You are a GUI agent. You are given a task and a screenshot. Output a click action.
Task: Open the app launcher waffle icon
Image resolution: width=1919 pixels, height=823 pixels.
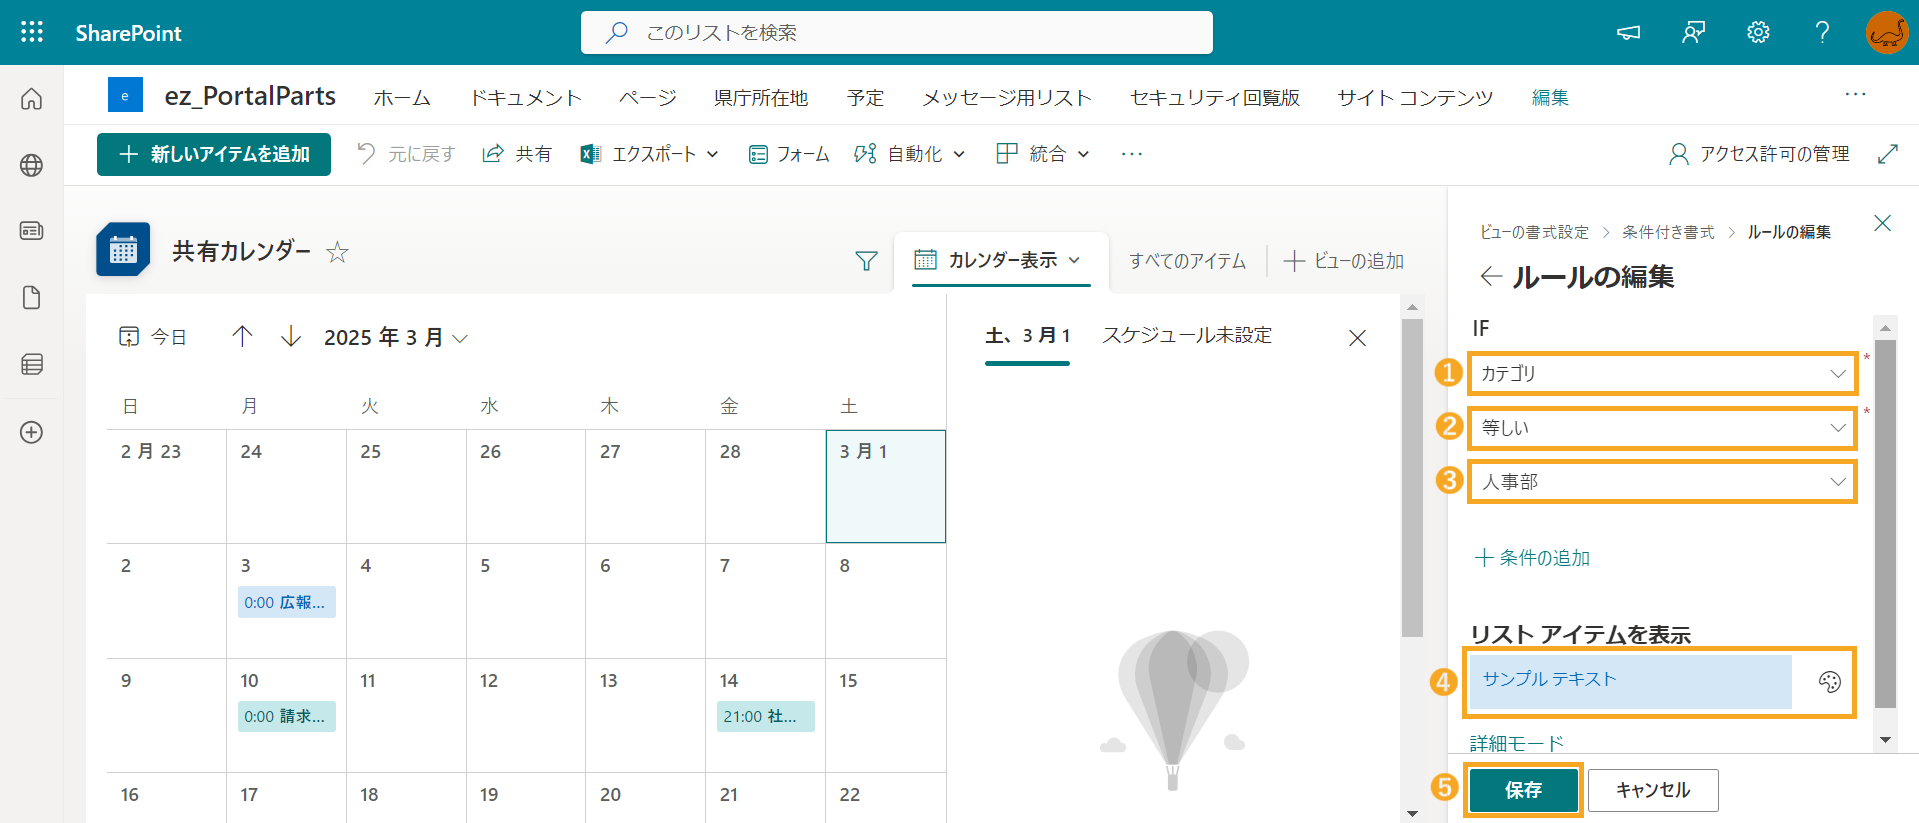tap(32, 32)
